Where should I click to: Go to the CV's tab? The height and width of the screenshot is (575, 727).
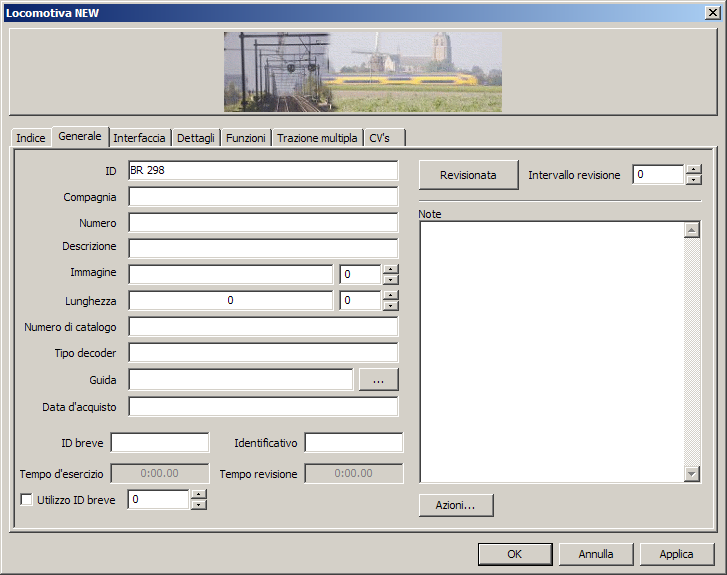coord(379,138)
